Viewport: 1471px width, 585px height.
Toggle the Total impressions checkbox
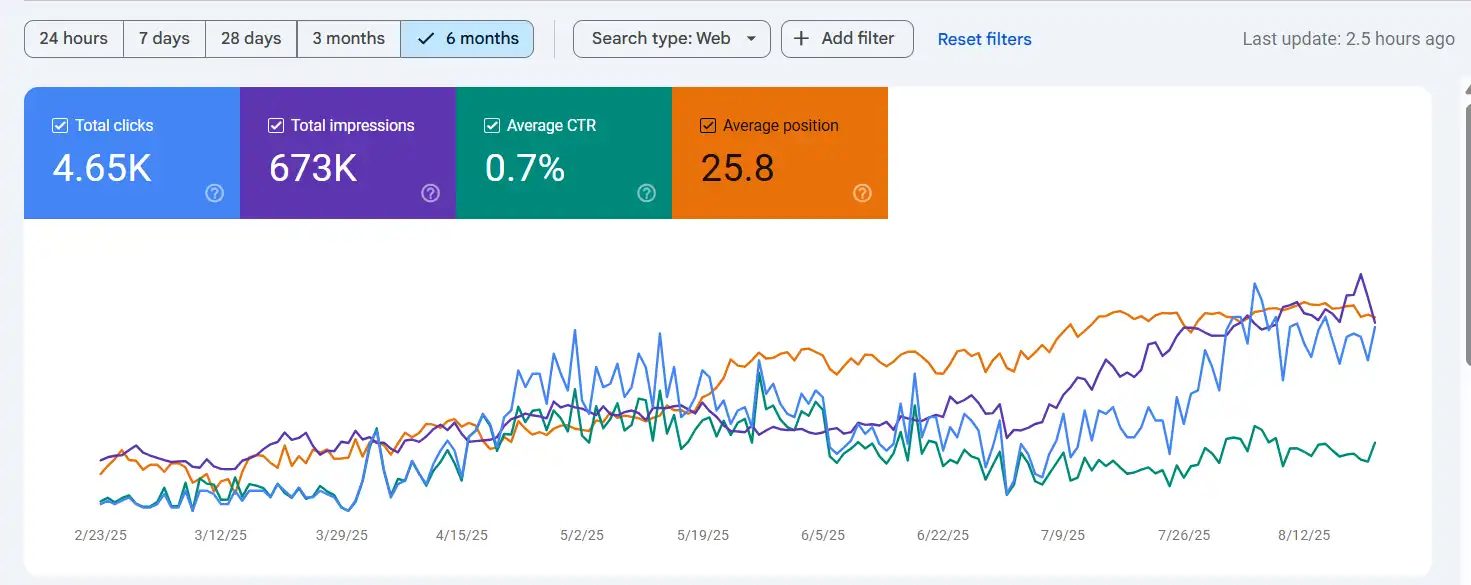276,126
